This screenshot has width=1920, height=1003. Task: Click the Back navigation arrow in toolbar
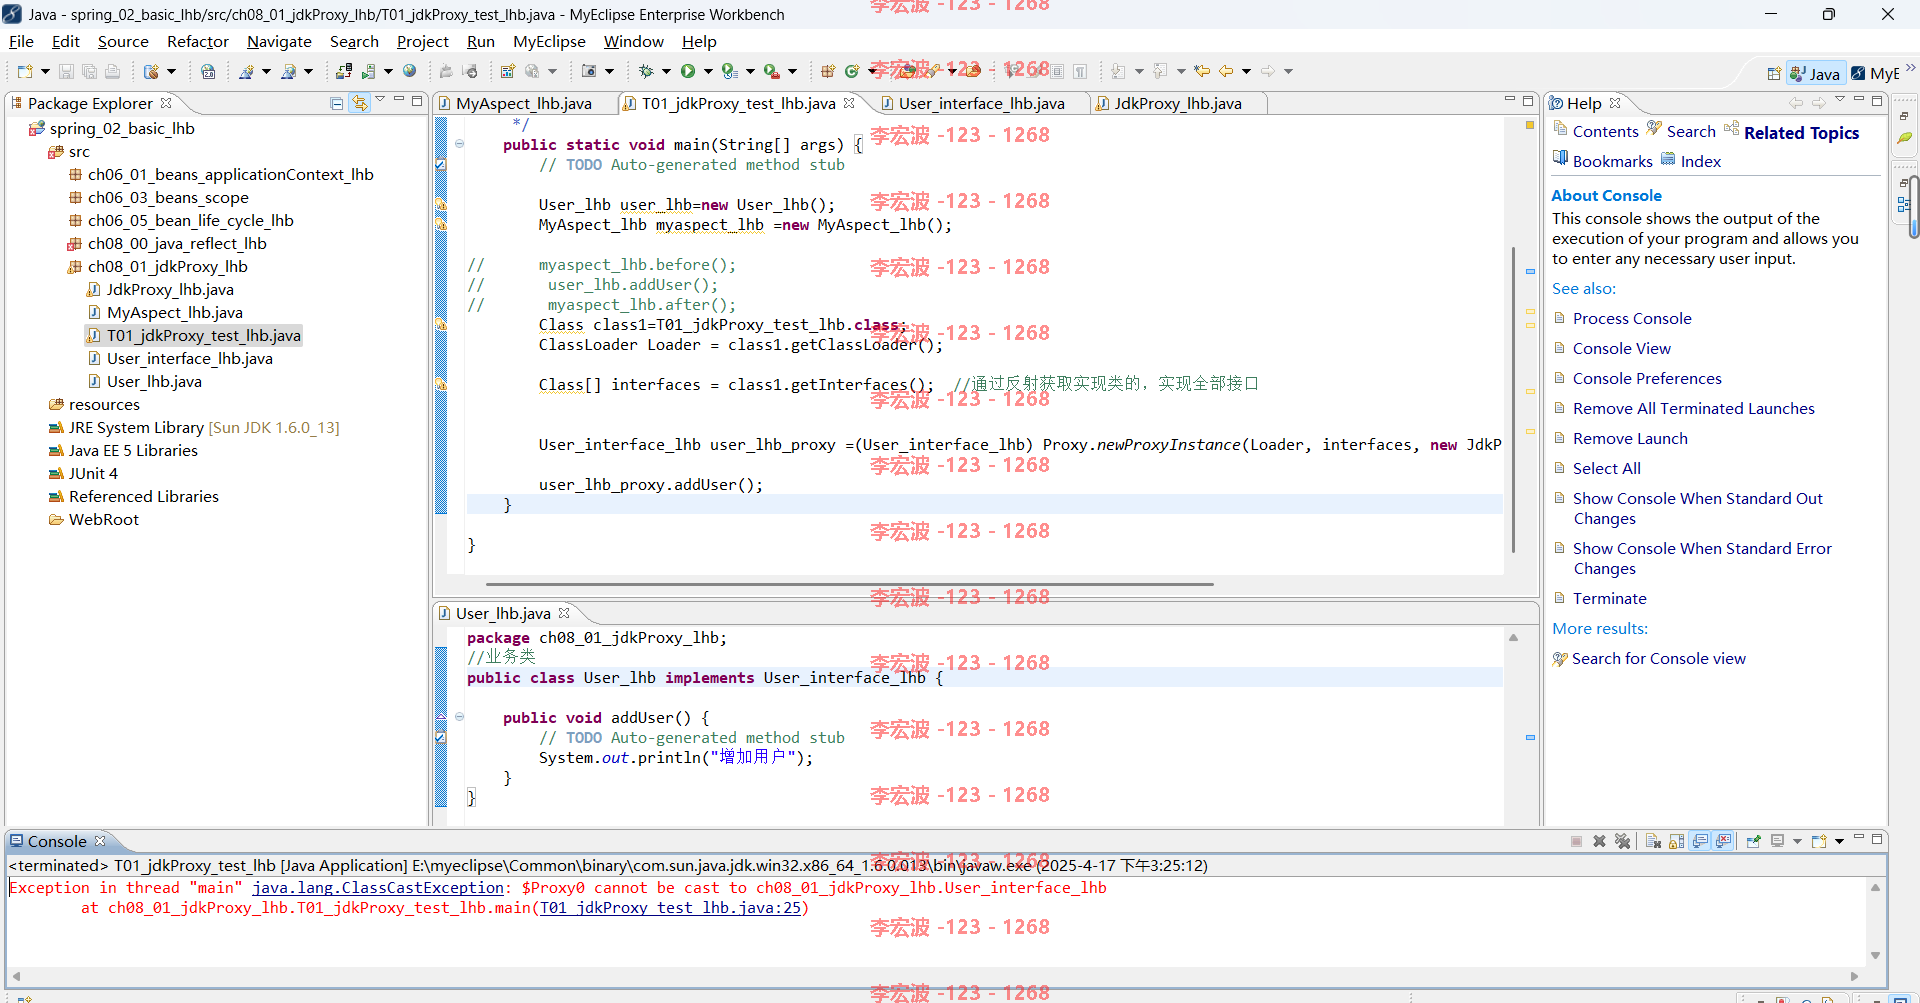tap(1226, 71)
